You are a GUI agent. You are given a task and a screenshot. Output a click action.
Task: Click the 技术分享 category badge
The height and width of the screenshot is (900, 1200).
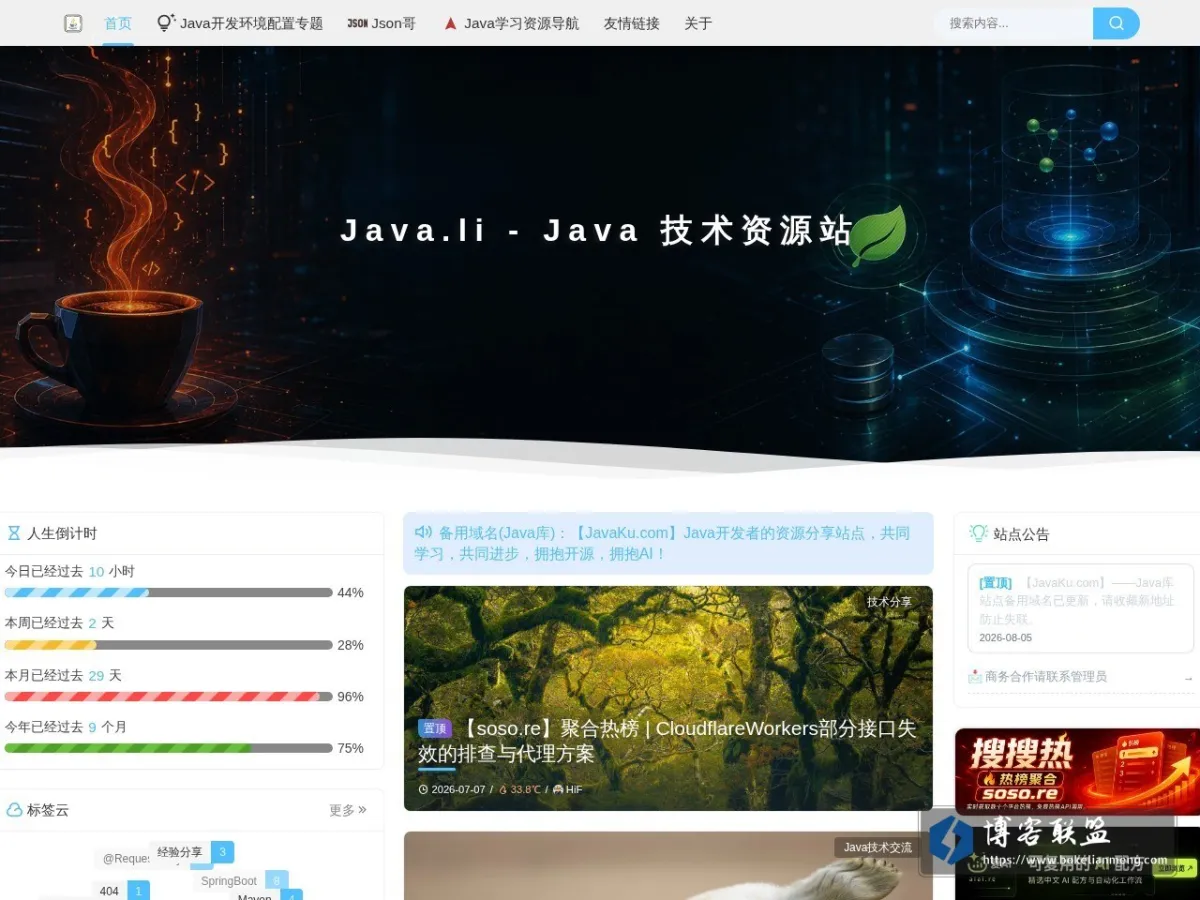point(889,602)
